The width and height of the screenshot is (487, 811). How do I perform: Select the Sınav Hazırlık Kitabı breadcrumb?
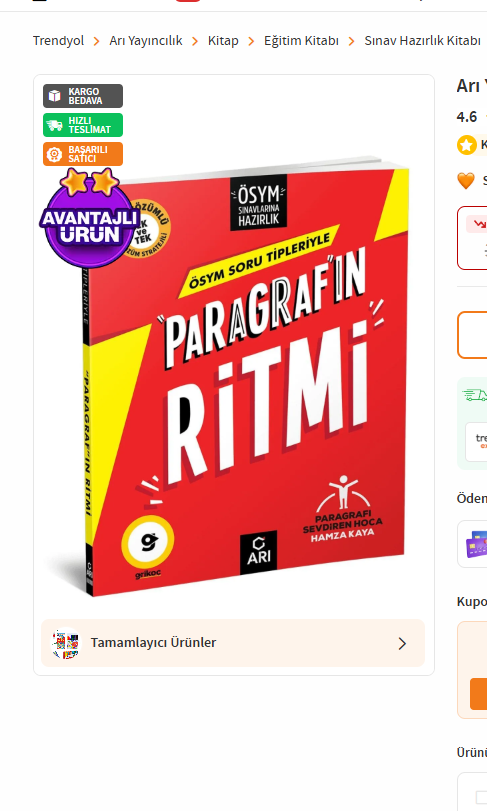click(x=422, y=41)
